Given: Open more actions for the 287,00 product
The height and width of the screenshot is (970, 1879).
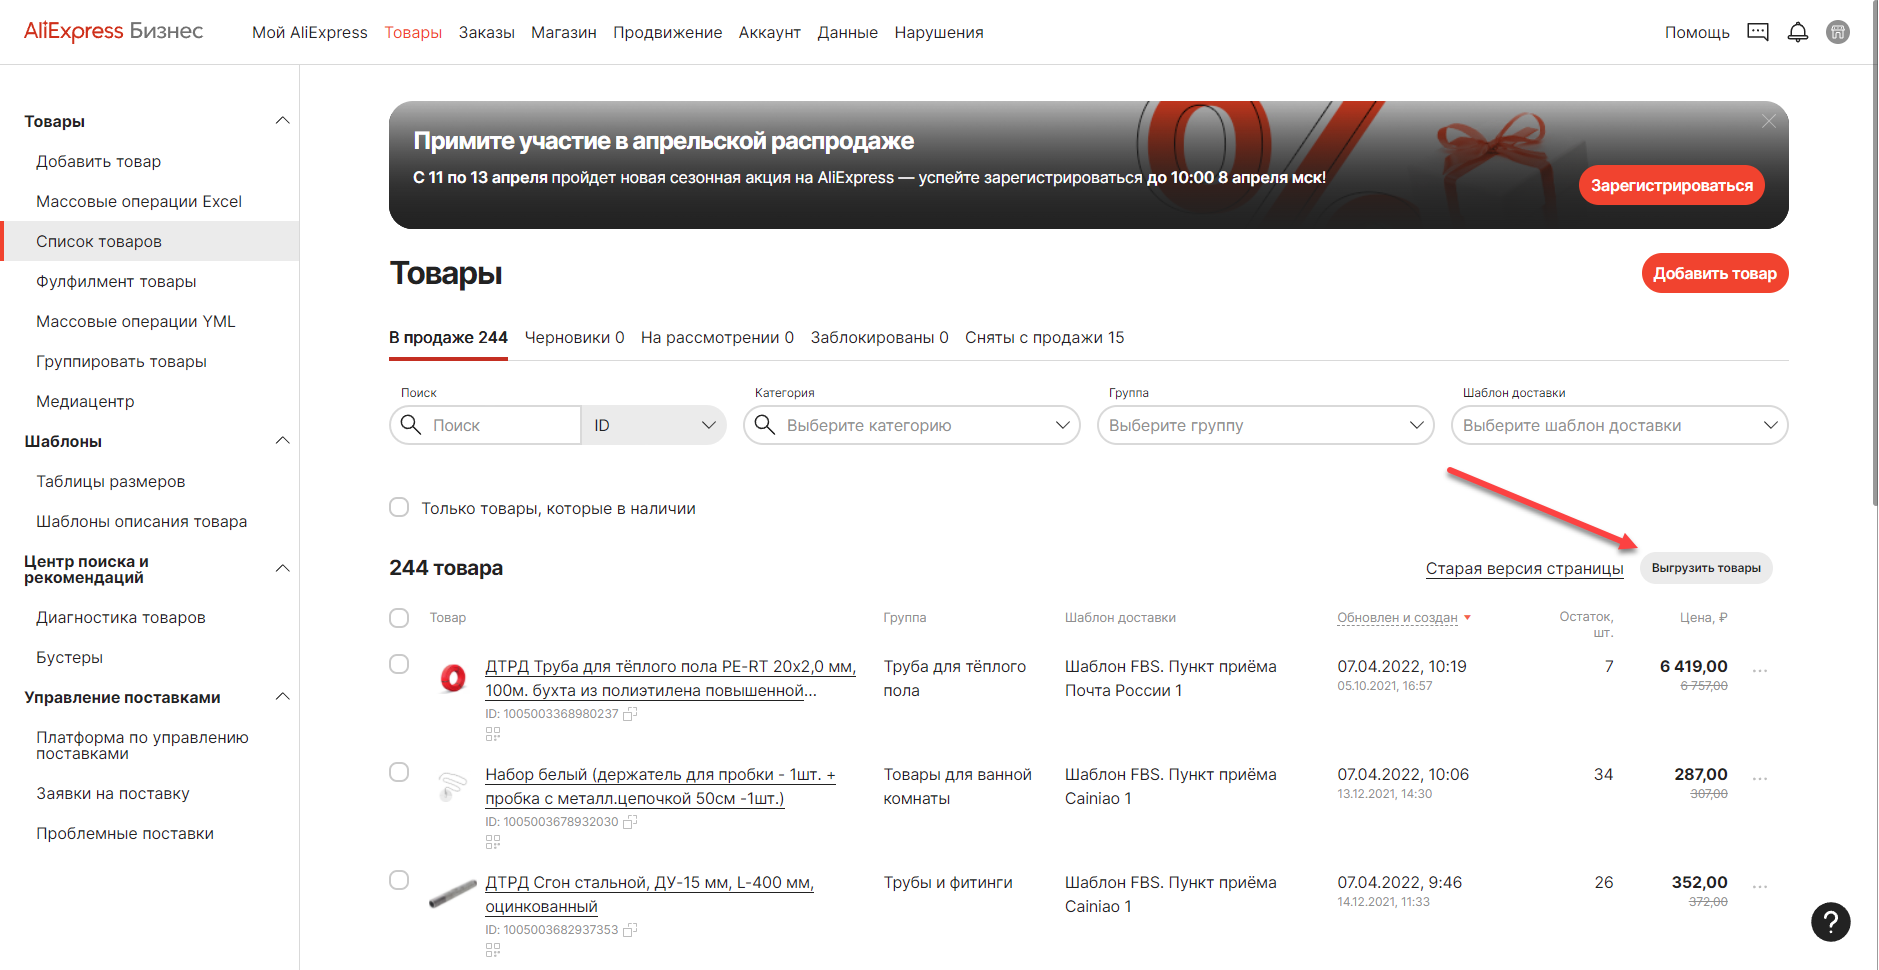Looking at the screenshot, I should point(1761,779).
